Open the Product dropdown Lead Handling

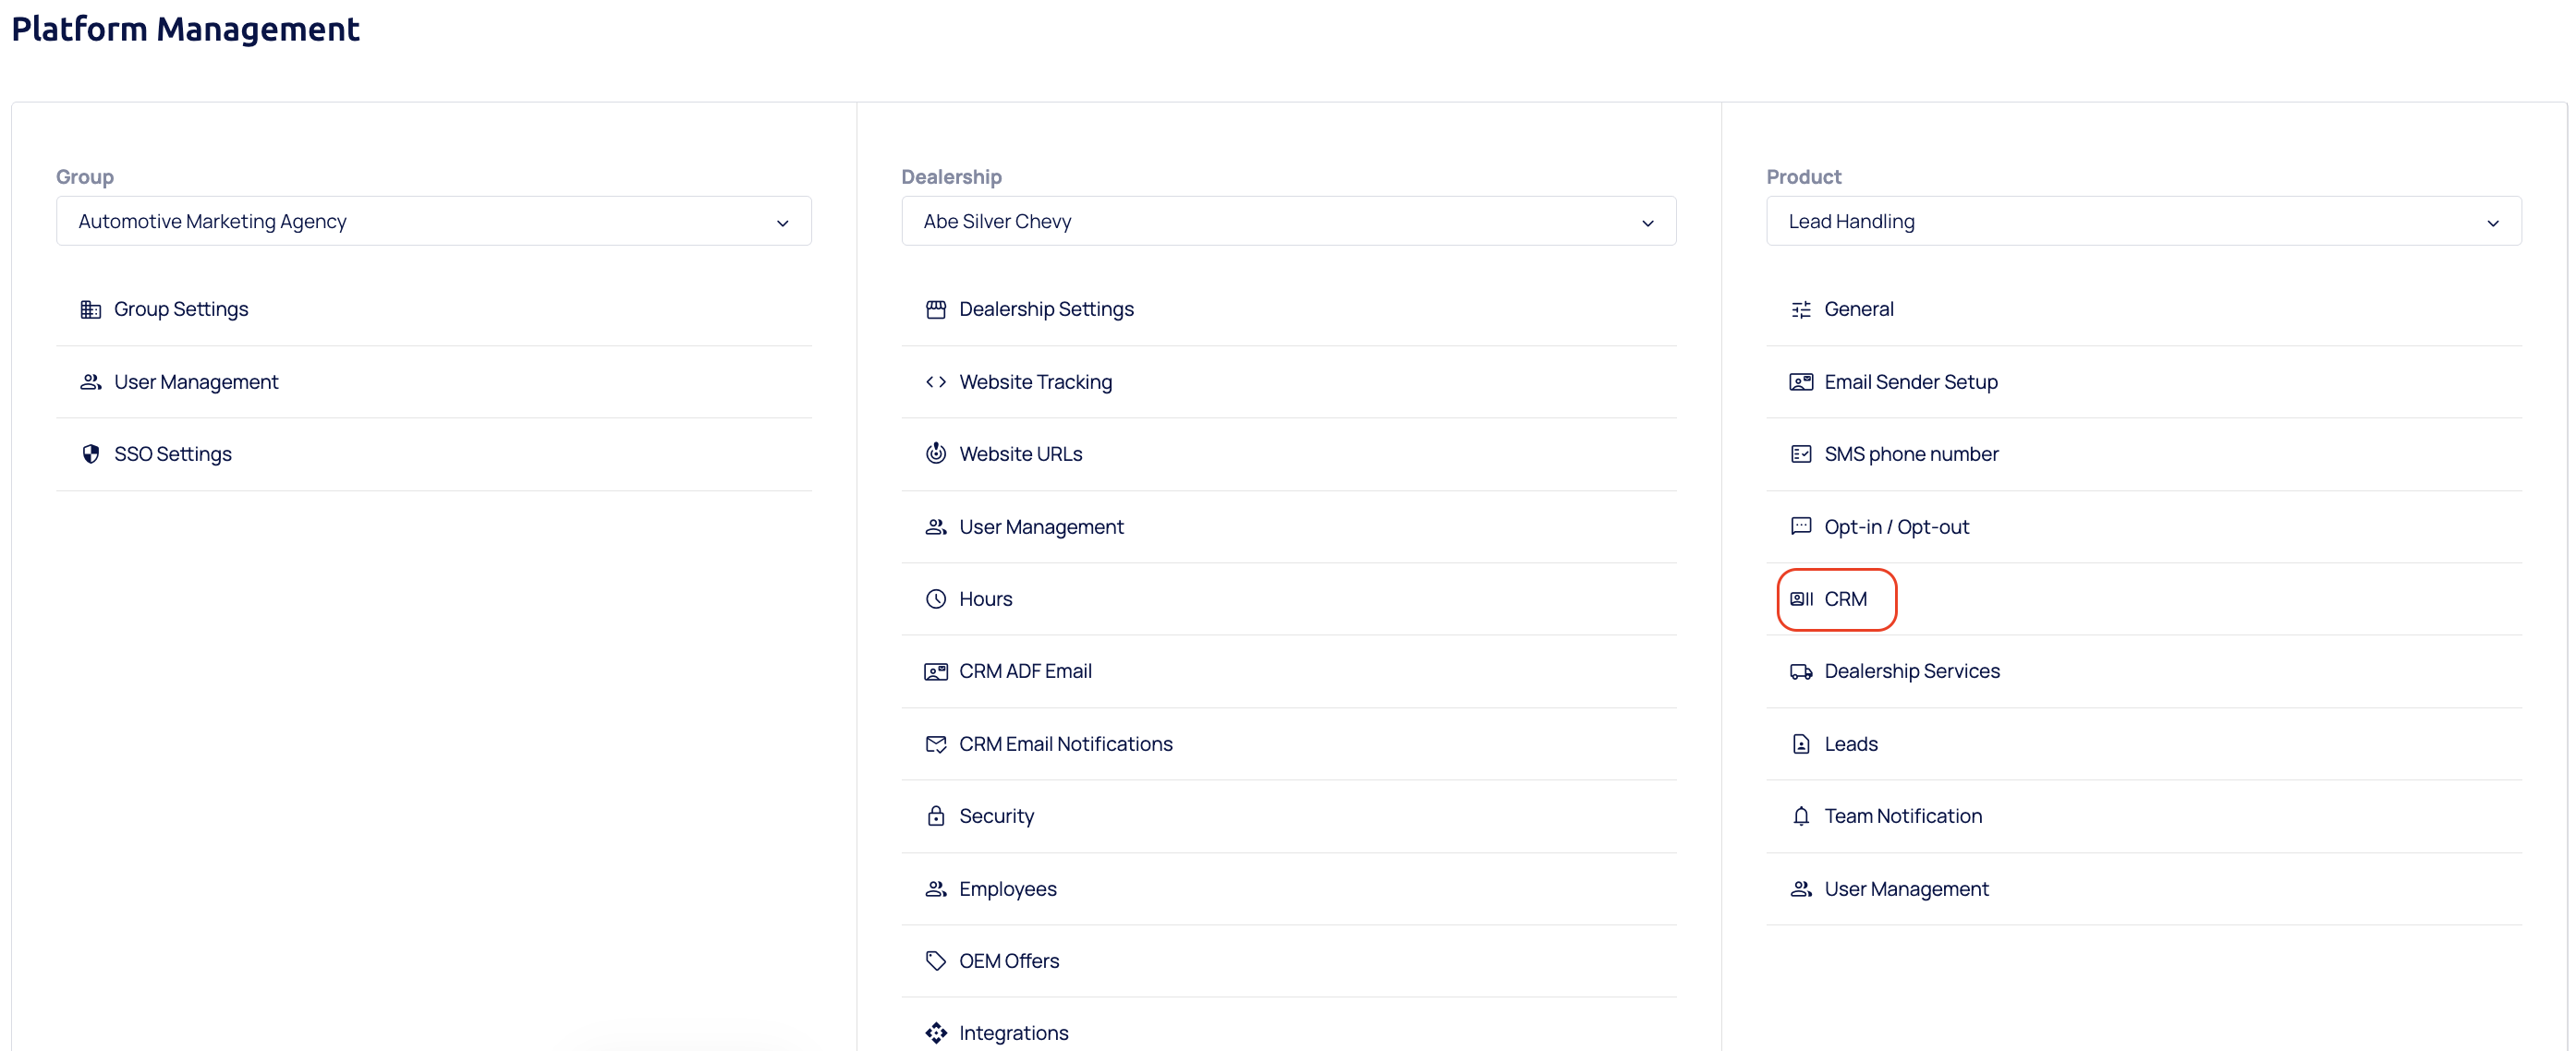(x=2143, y=221)
